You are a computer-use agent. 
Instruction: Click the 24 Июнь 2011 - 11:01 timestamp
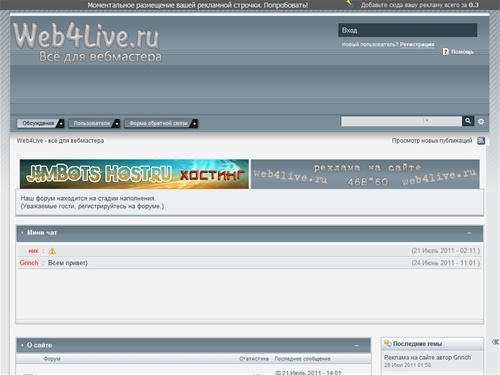(446, 263)
